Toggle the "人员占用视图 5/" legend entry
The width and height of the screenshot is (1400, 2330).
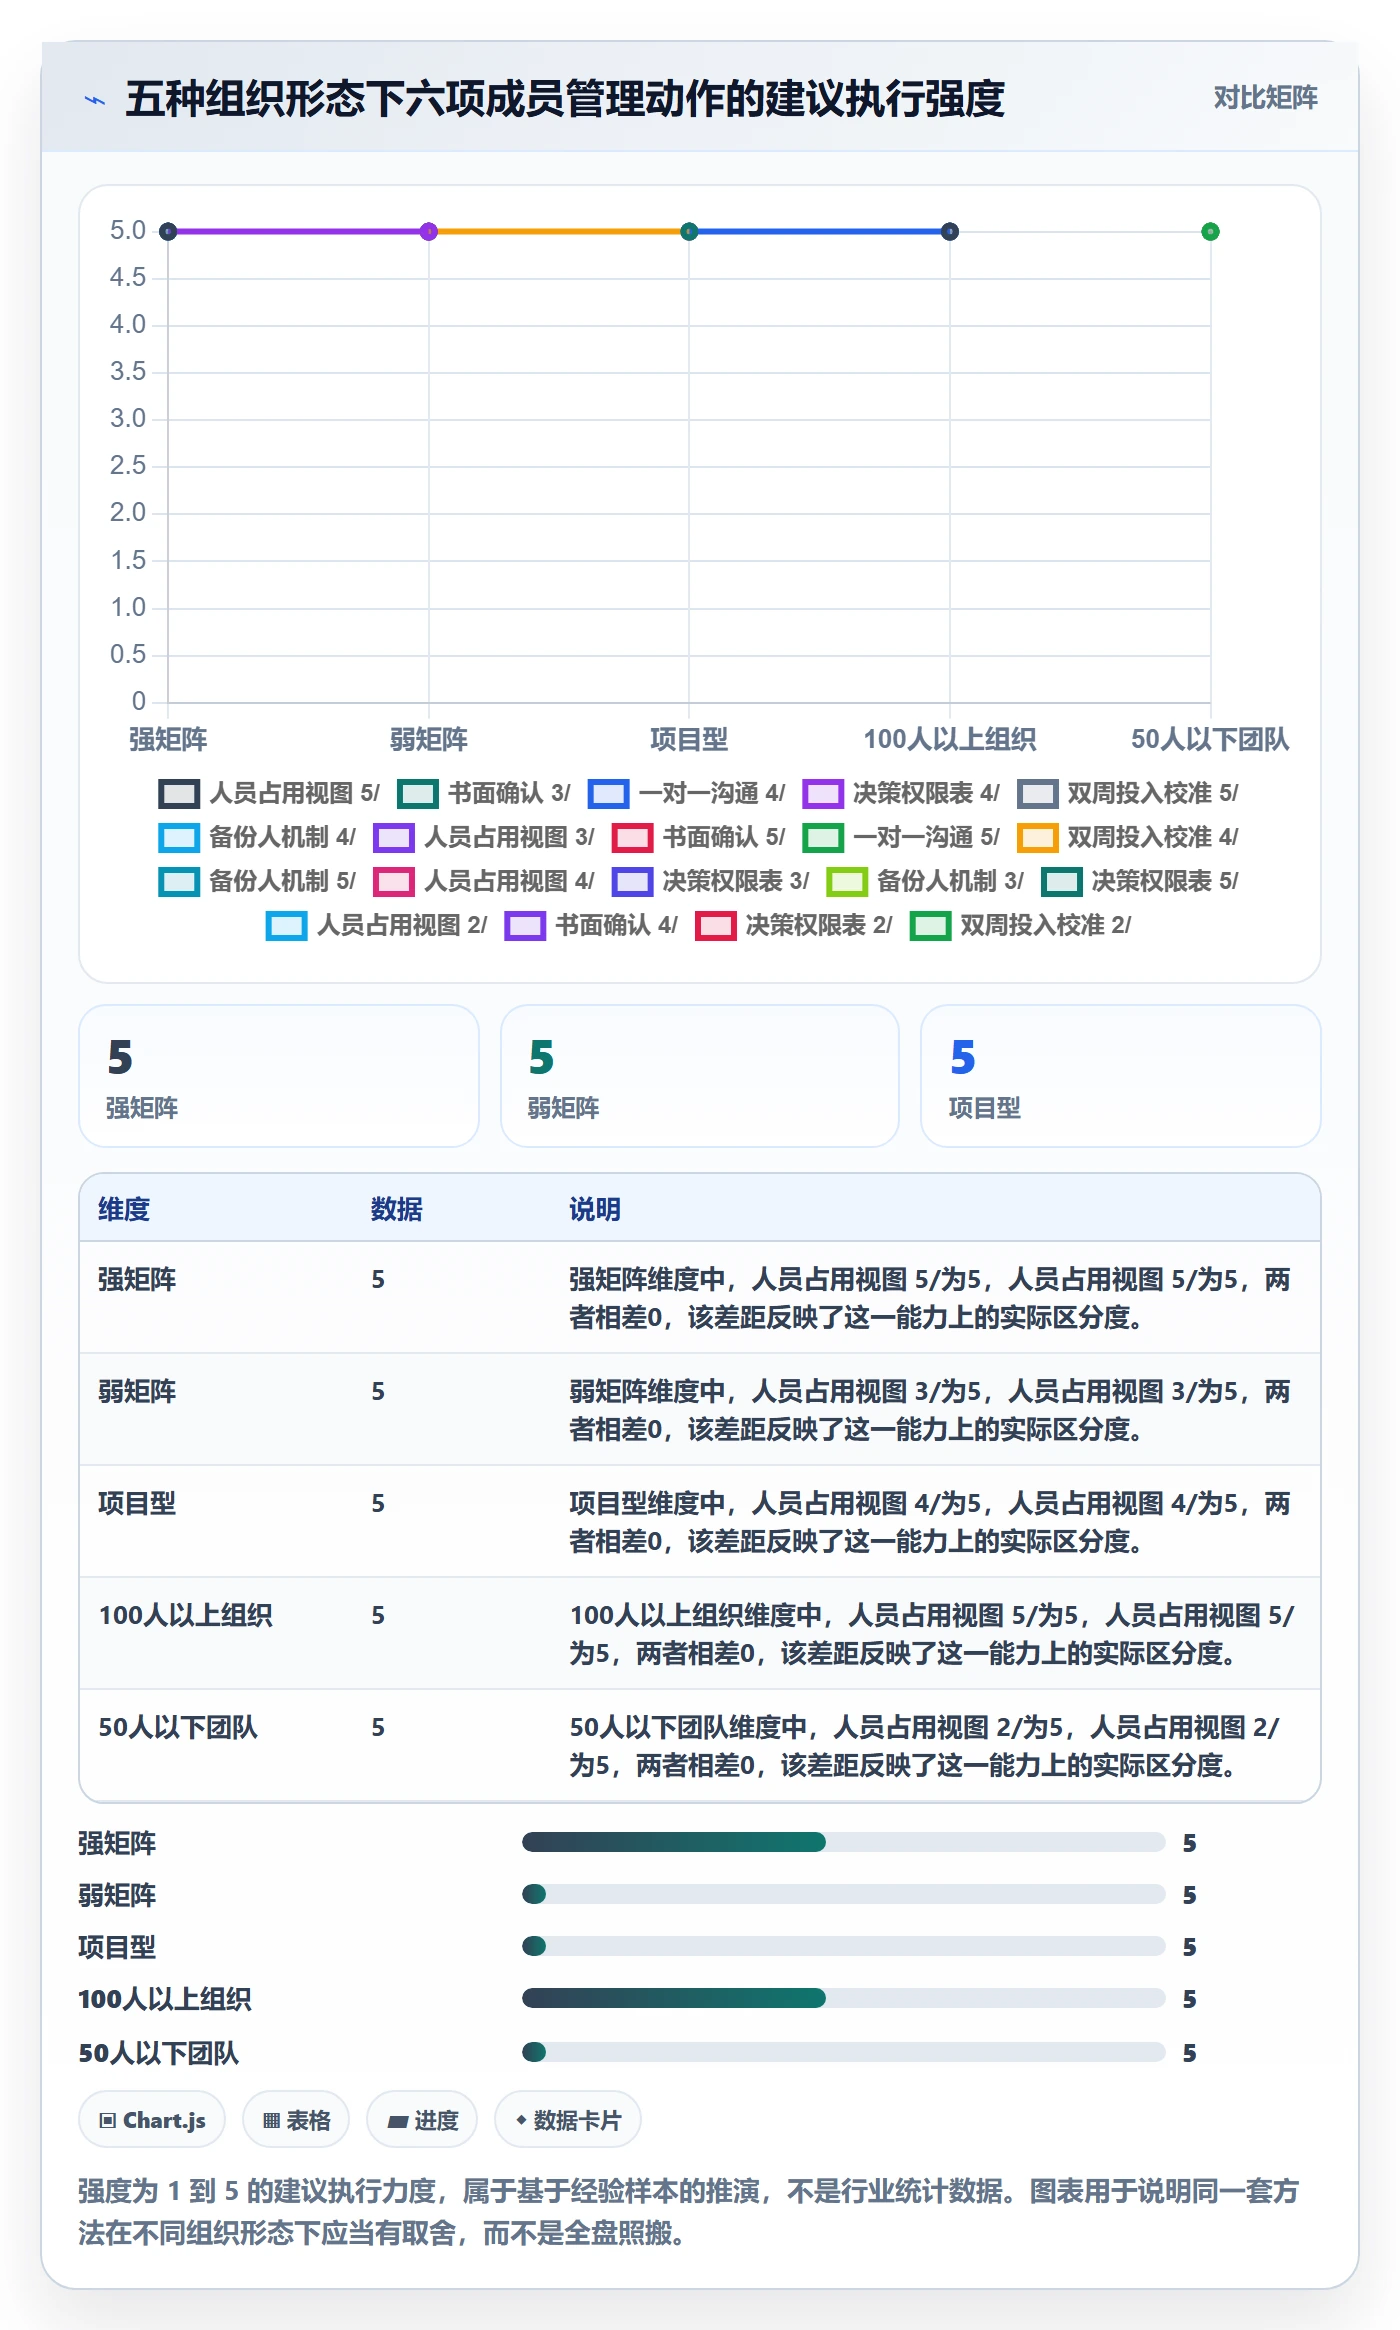269,794
